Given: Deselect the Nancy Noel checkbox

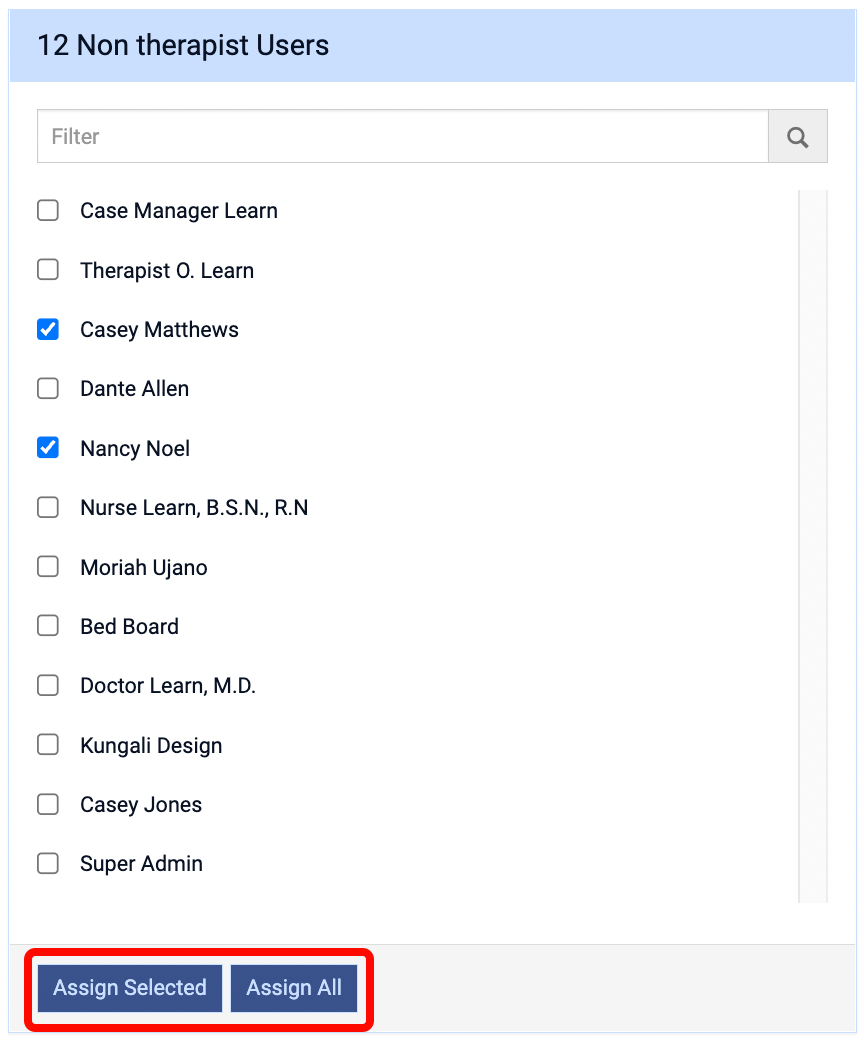Looking at the screenshot, I should [x=48, y=448].
